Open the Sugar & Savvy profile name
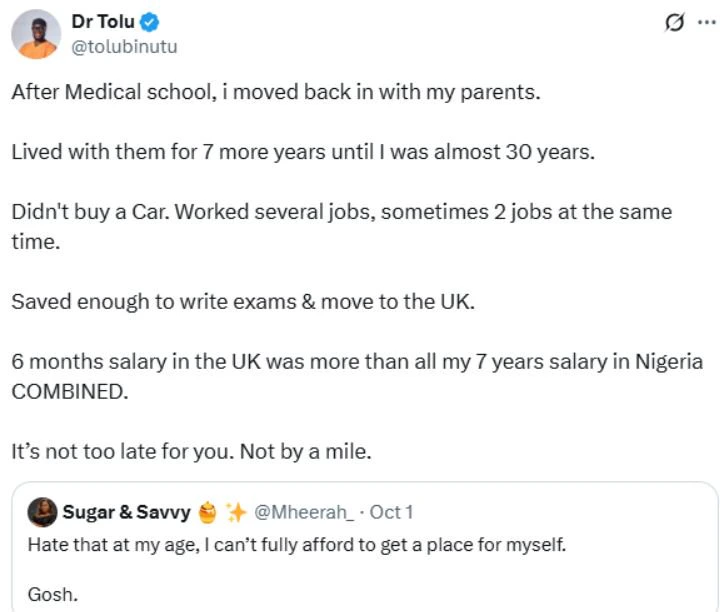This screenshot has width=720, height=612. [127, 513]
